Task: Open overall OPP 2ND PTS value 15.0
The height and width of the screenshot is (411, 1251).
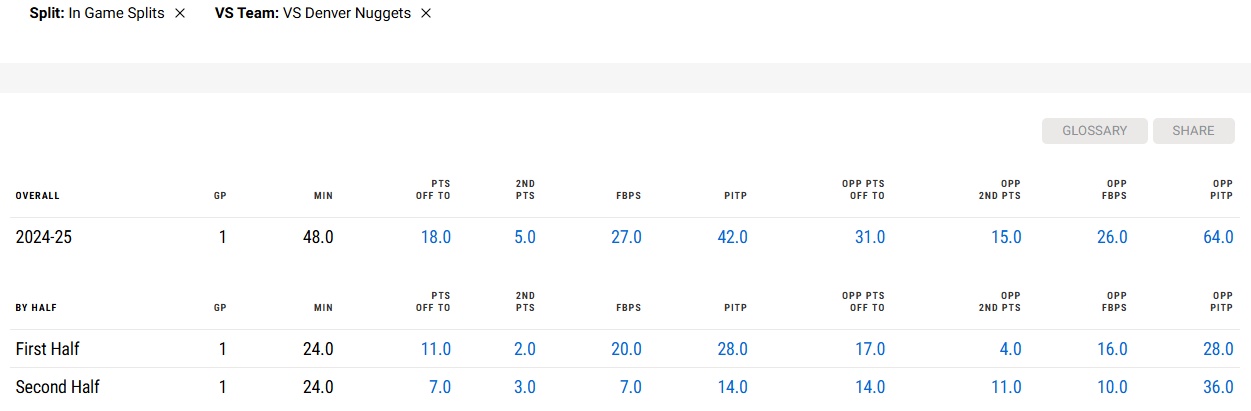Action: 1006,237
